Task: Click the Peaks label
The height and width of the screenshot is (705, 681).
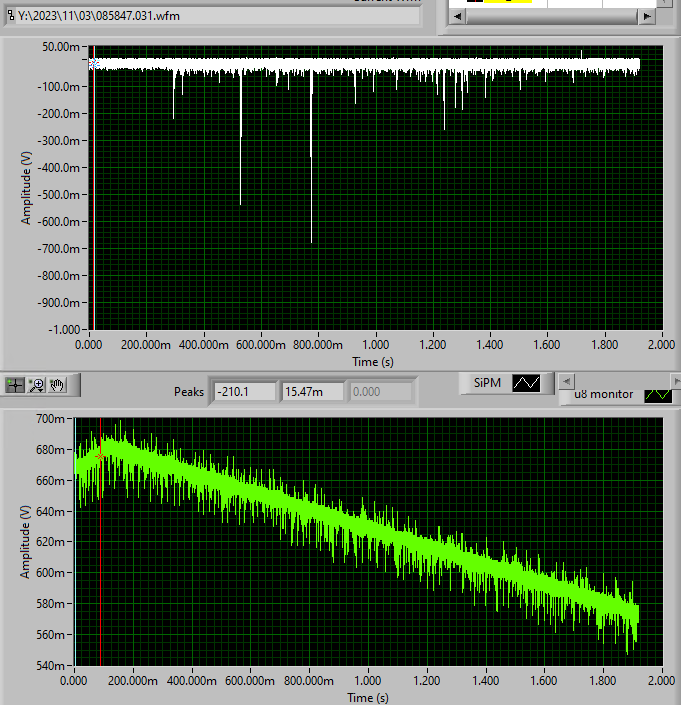Action: pos(189,392)
